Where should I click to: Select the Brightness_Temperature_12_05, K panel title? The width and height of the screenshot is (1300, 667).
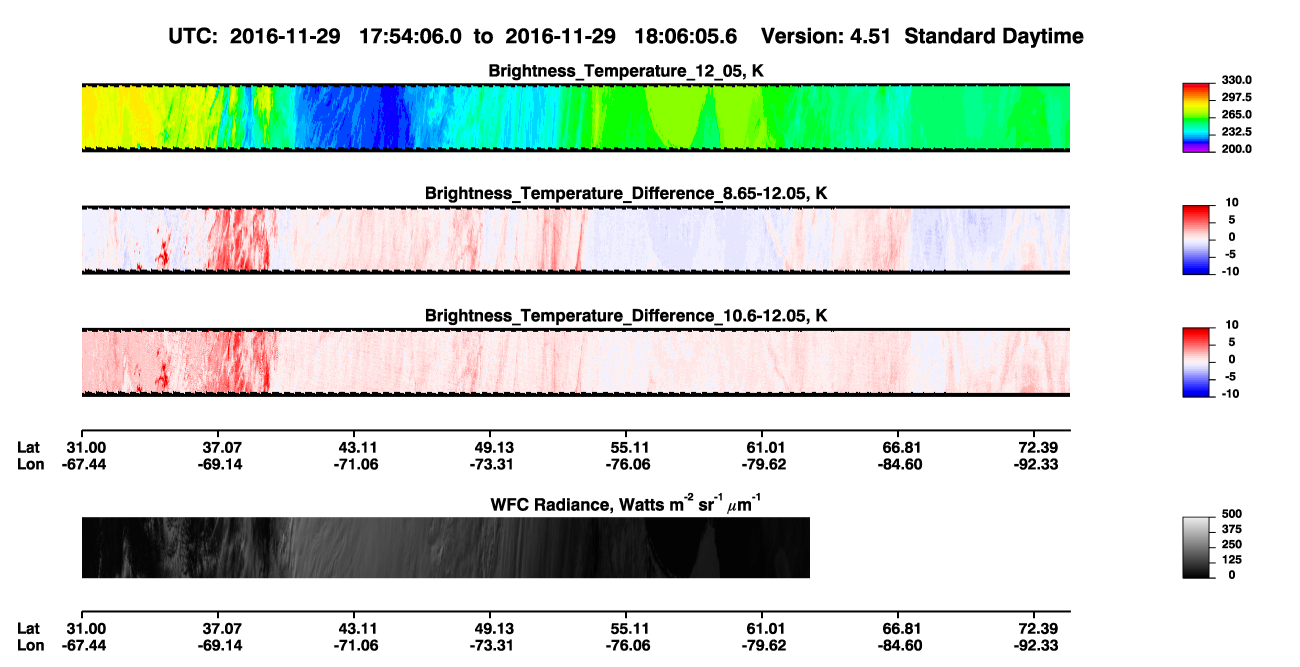click(626, 71)
